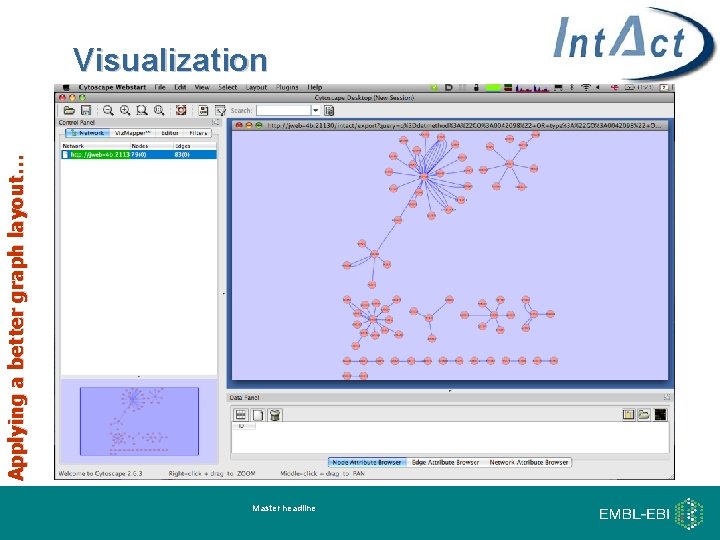The height and width of the screenshot is (540, 720).
Task: Click Create New Attribute page icon in Data Panel
Action: pyautogui.click(x=258, y=415)
